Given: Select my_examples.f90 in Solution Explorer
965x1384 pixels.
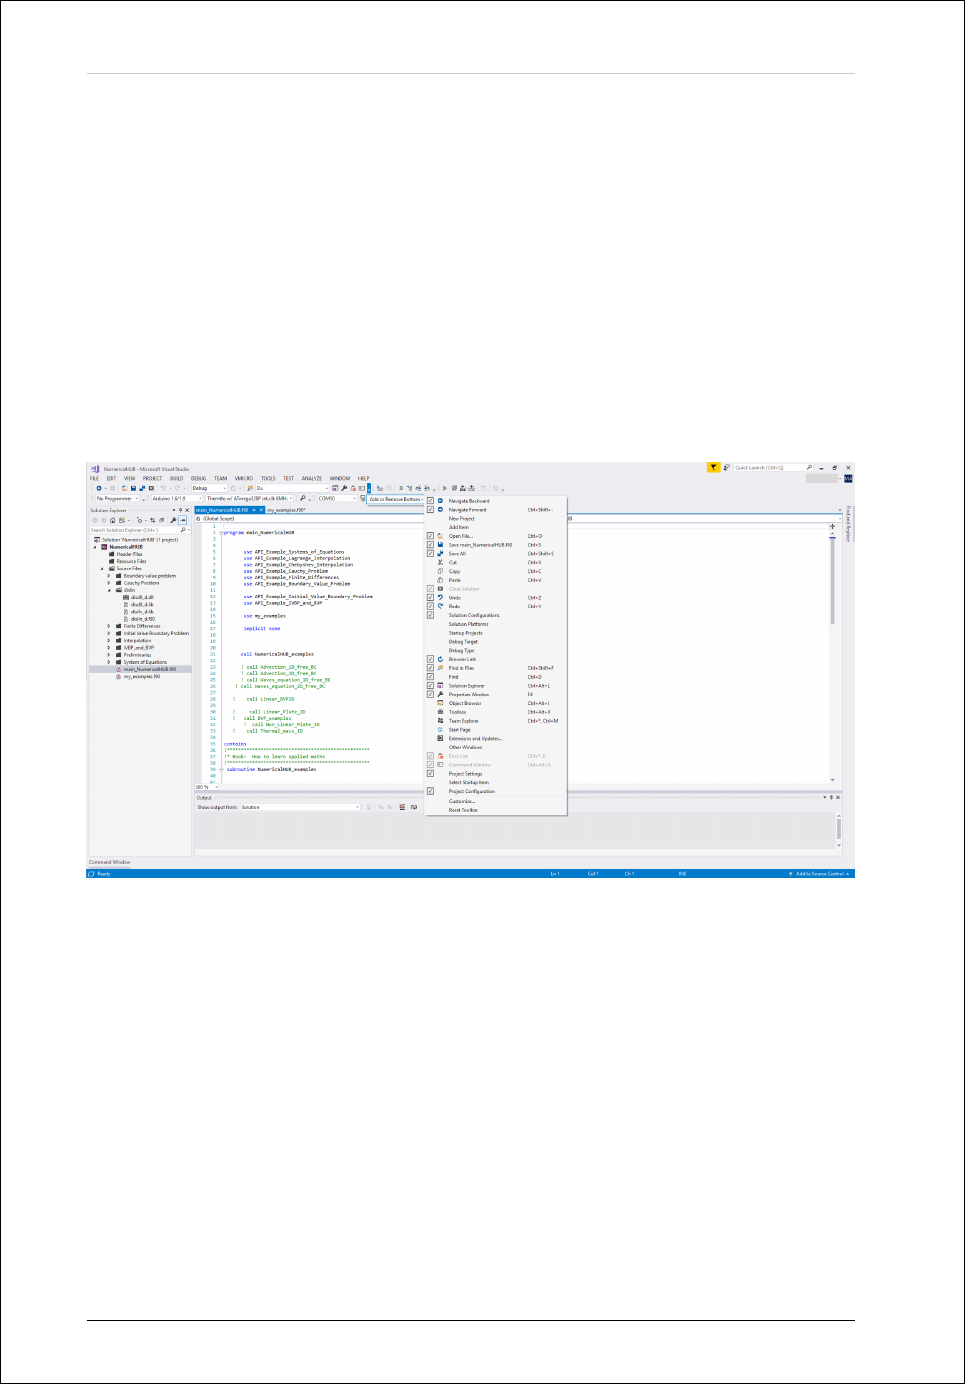Looking at the screenshot, I should click(142, 677).
